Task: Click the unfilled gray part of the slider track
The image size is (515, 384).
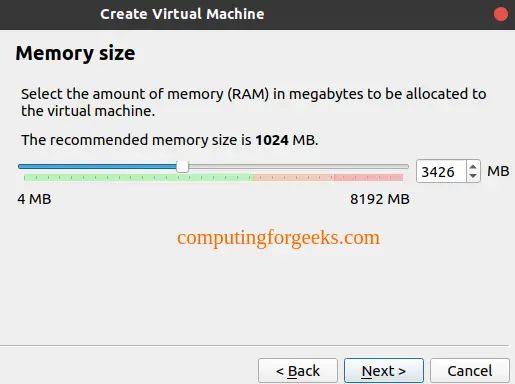Action: pos(299,166)
